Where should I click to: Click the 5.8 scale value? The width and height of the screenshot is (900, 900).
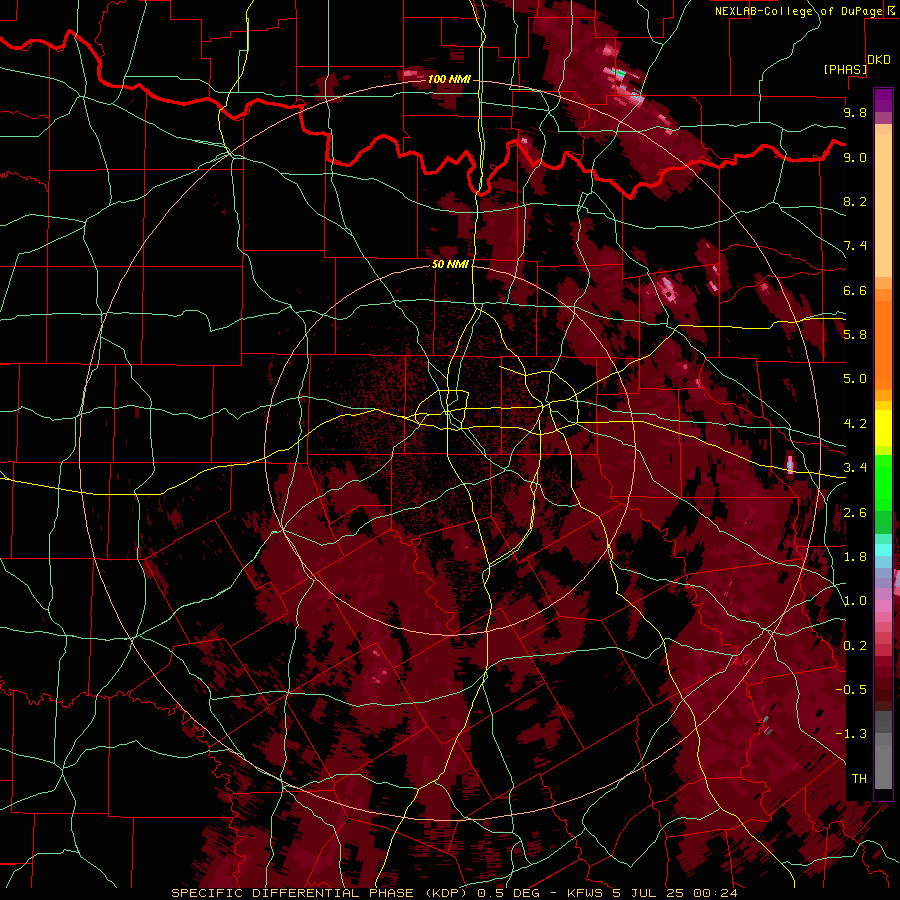[x=855, y=334]
